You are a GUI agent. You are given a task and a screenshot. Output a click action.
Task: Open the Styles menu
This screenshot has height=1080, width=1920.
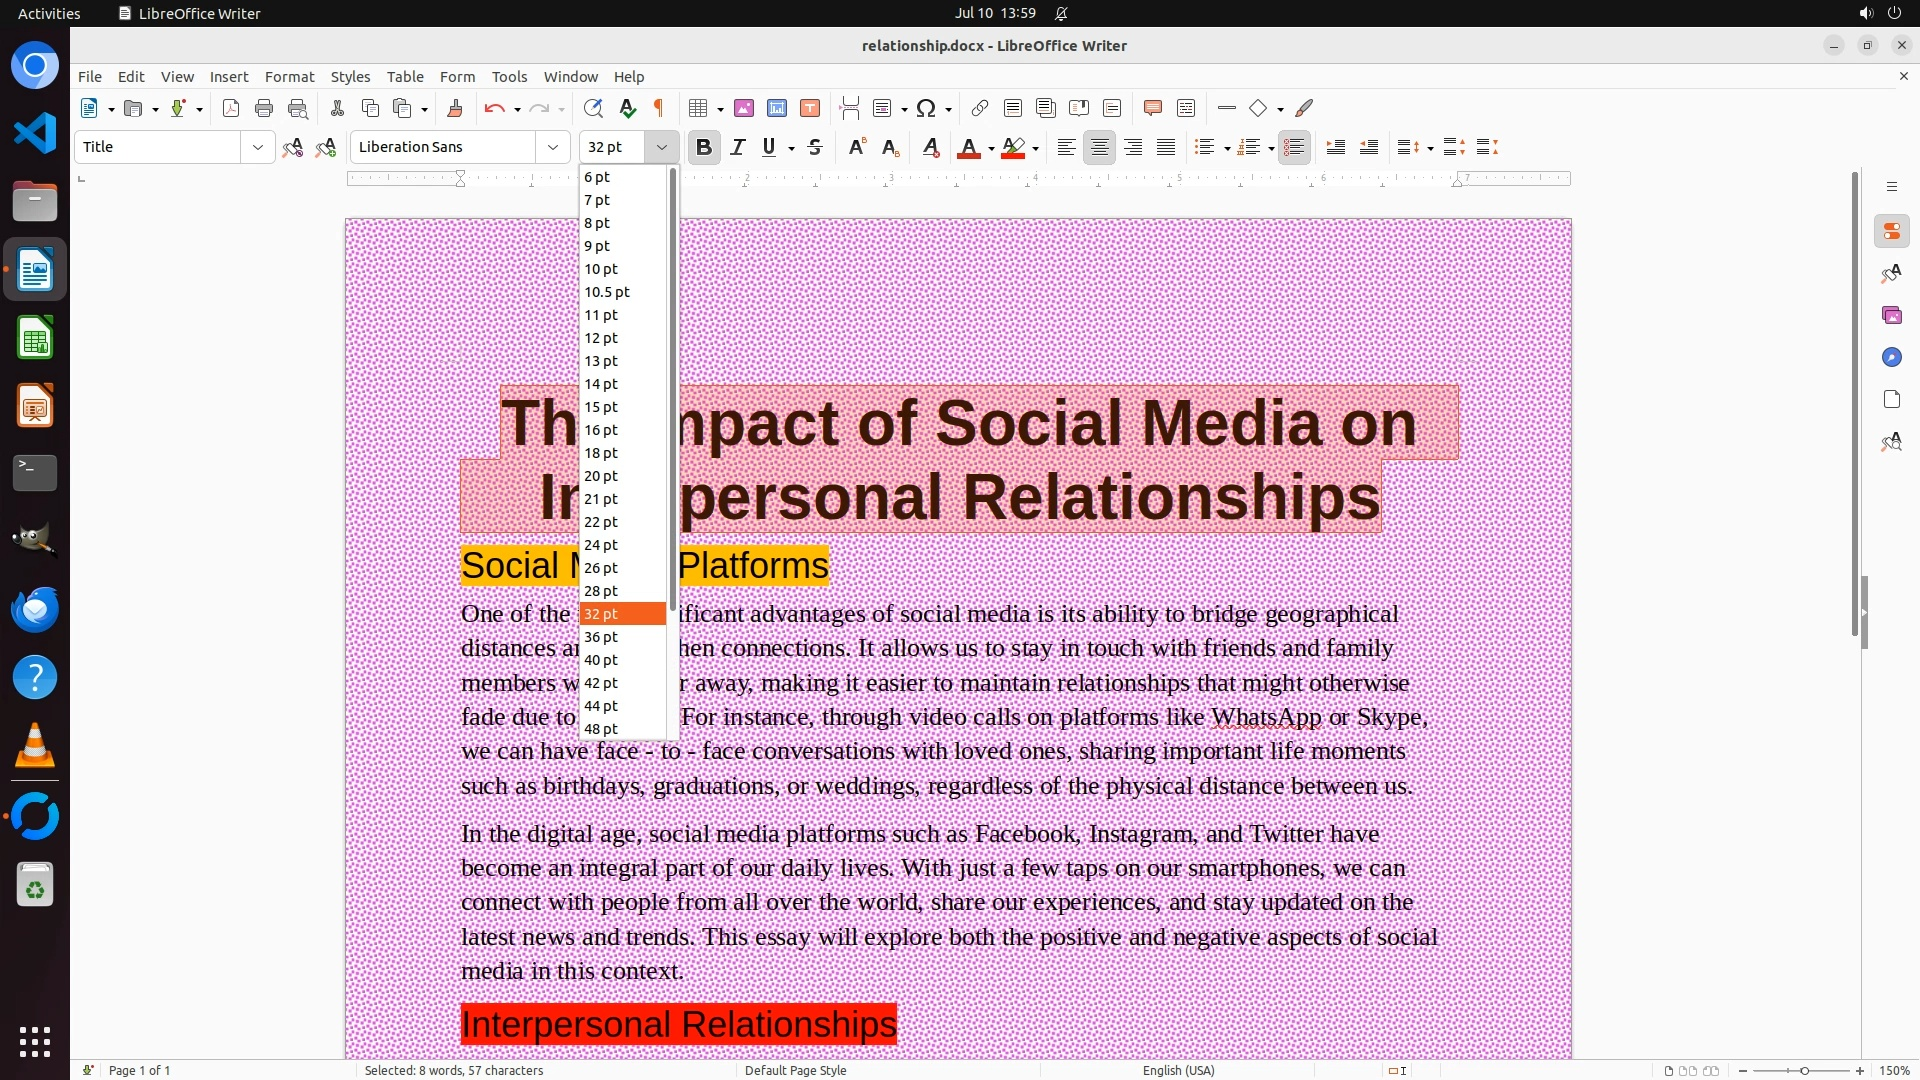pyautogui.click(x=350, y=77)
